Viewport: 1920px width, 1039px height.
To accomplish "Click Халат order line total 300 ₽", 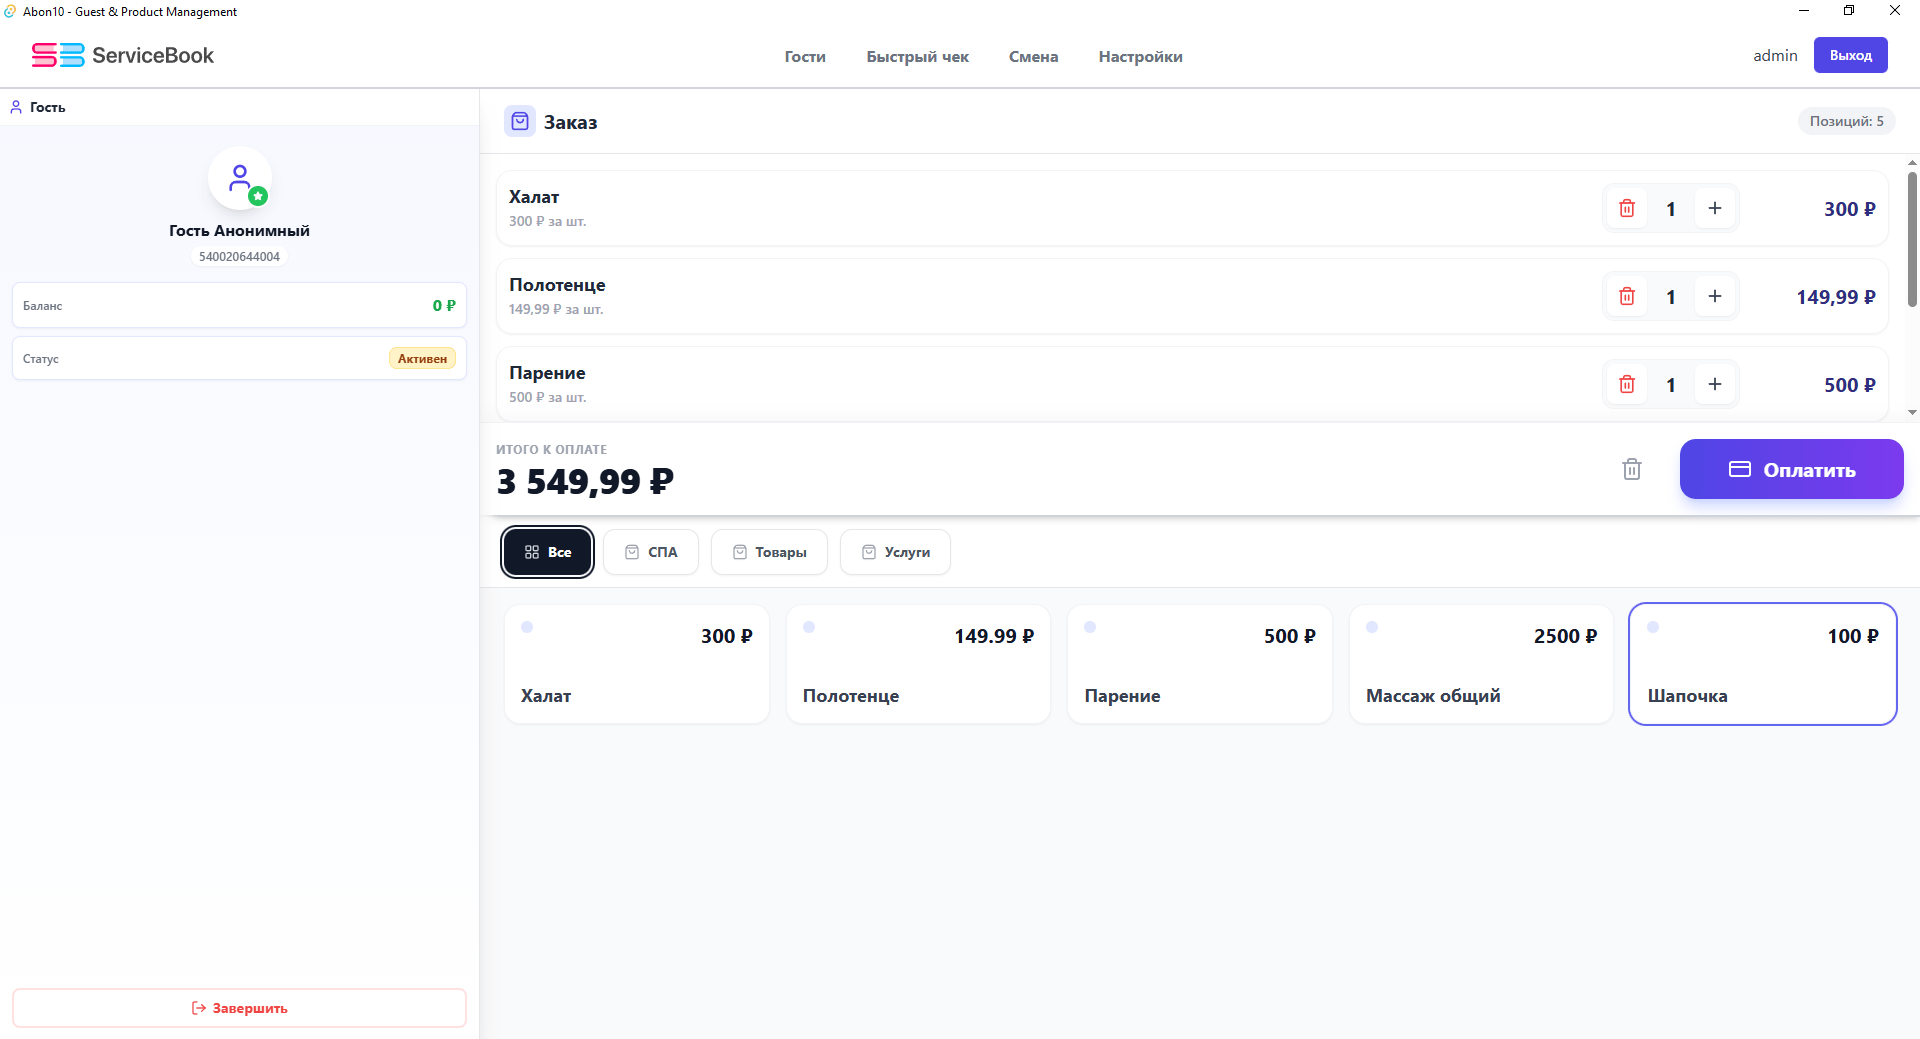I will 1849,209.
